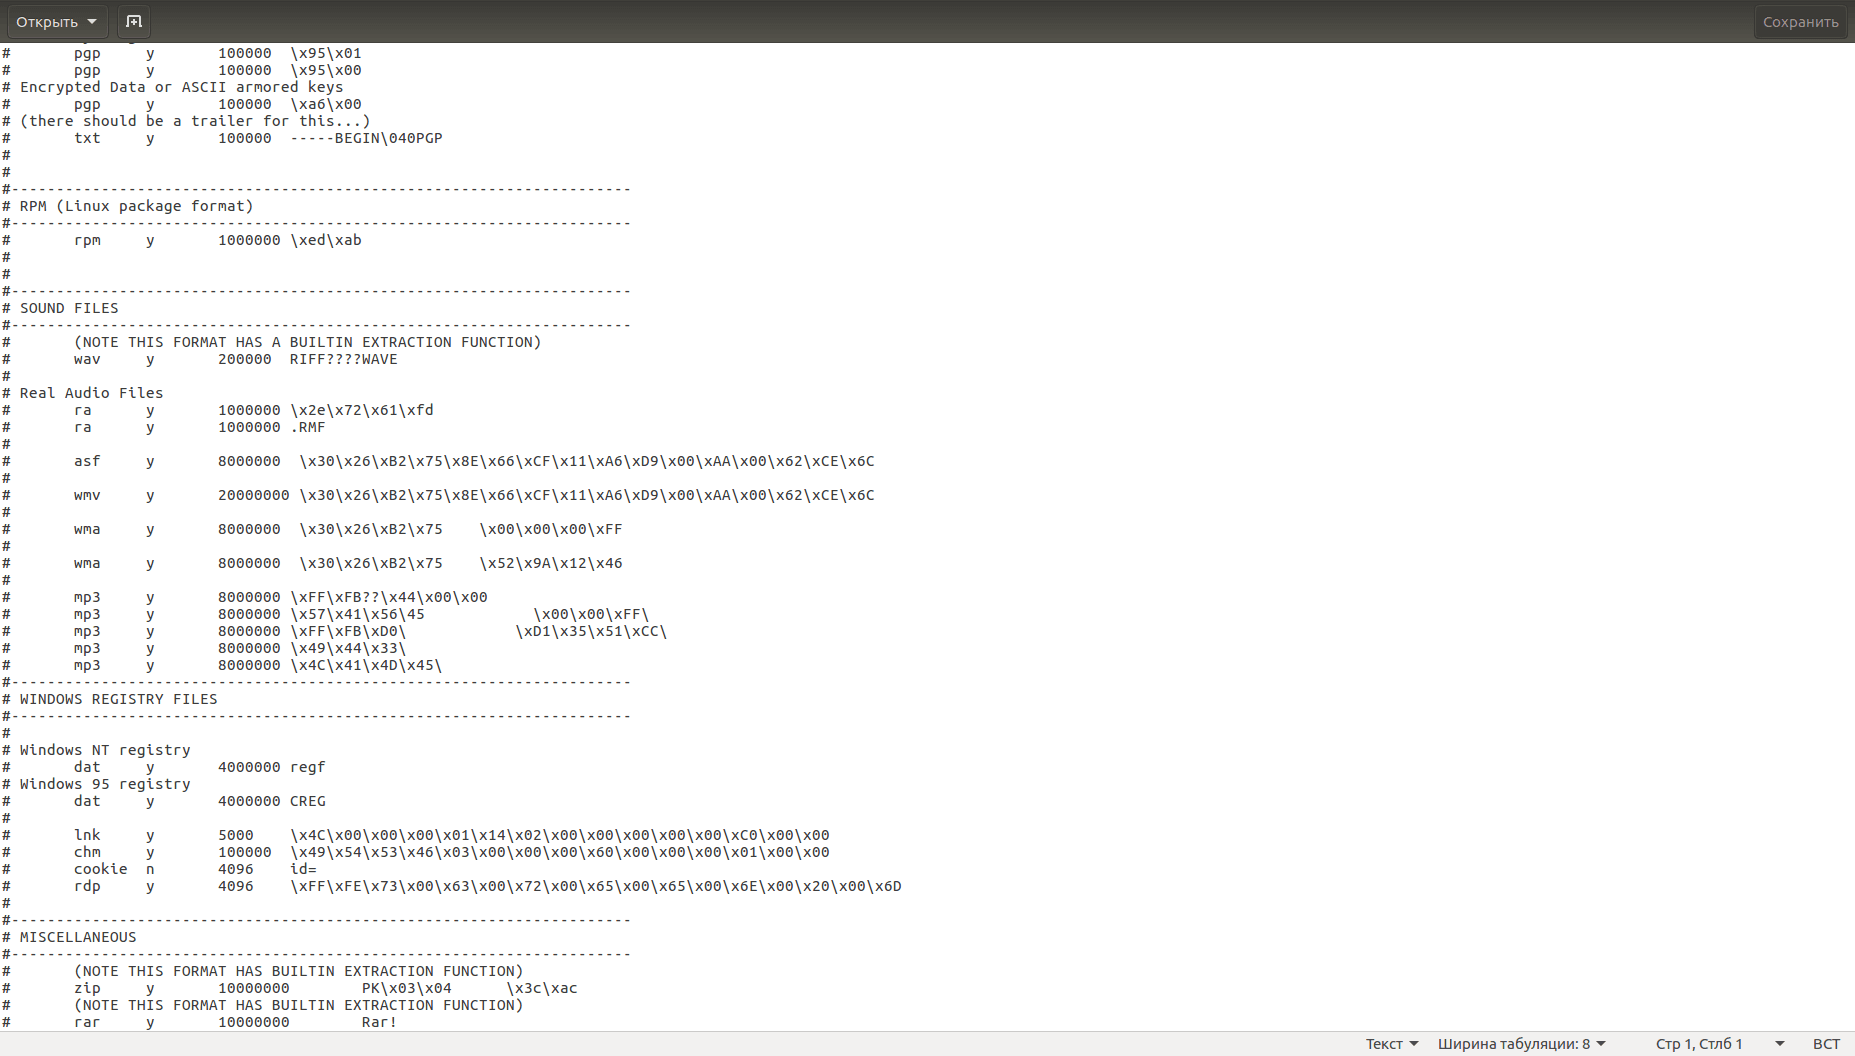The height and width of the screenshot is (1056, 1855).
Task: Expand the arrow next to the line and column indicator
Action: tap(1779, 1044)
